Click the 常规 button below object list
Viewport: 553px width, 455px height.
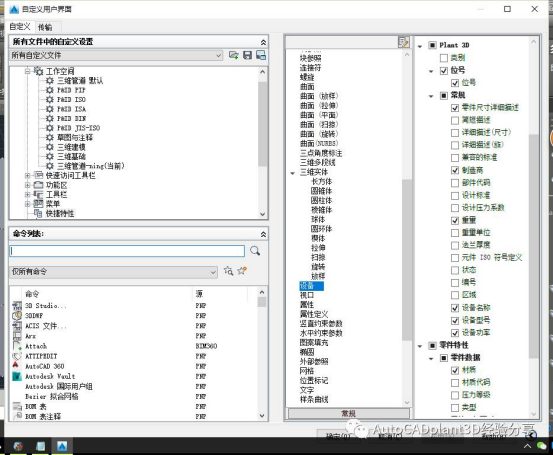point(349,413)
